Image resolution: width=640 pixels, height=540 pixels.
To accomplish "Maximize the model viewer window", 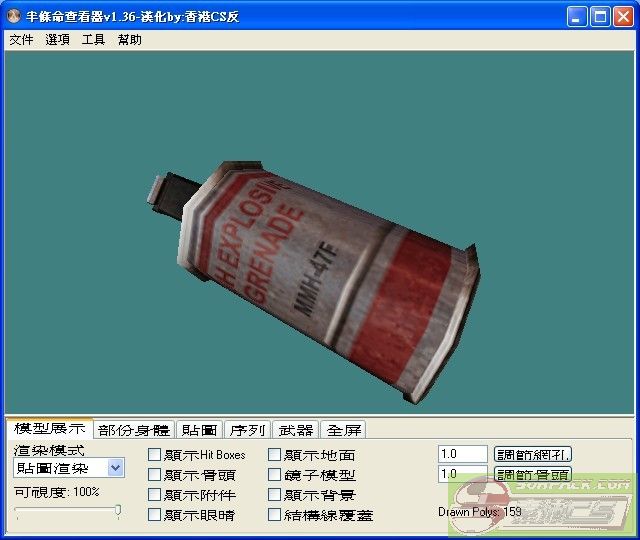I will (600, 17).
